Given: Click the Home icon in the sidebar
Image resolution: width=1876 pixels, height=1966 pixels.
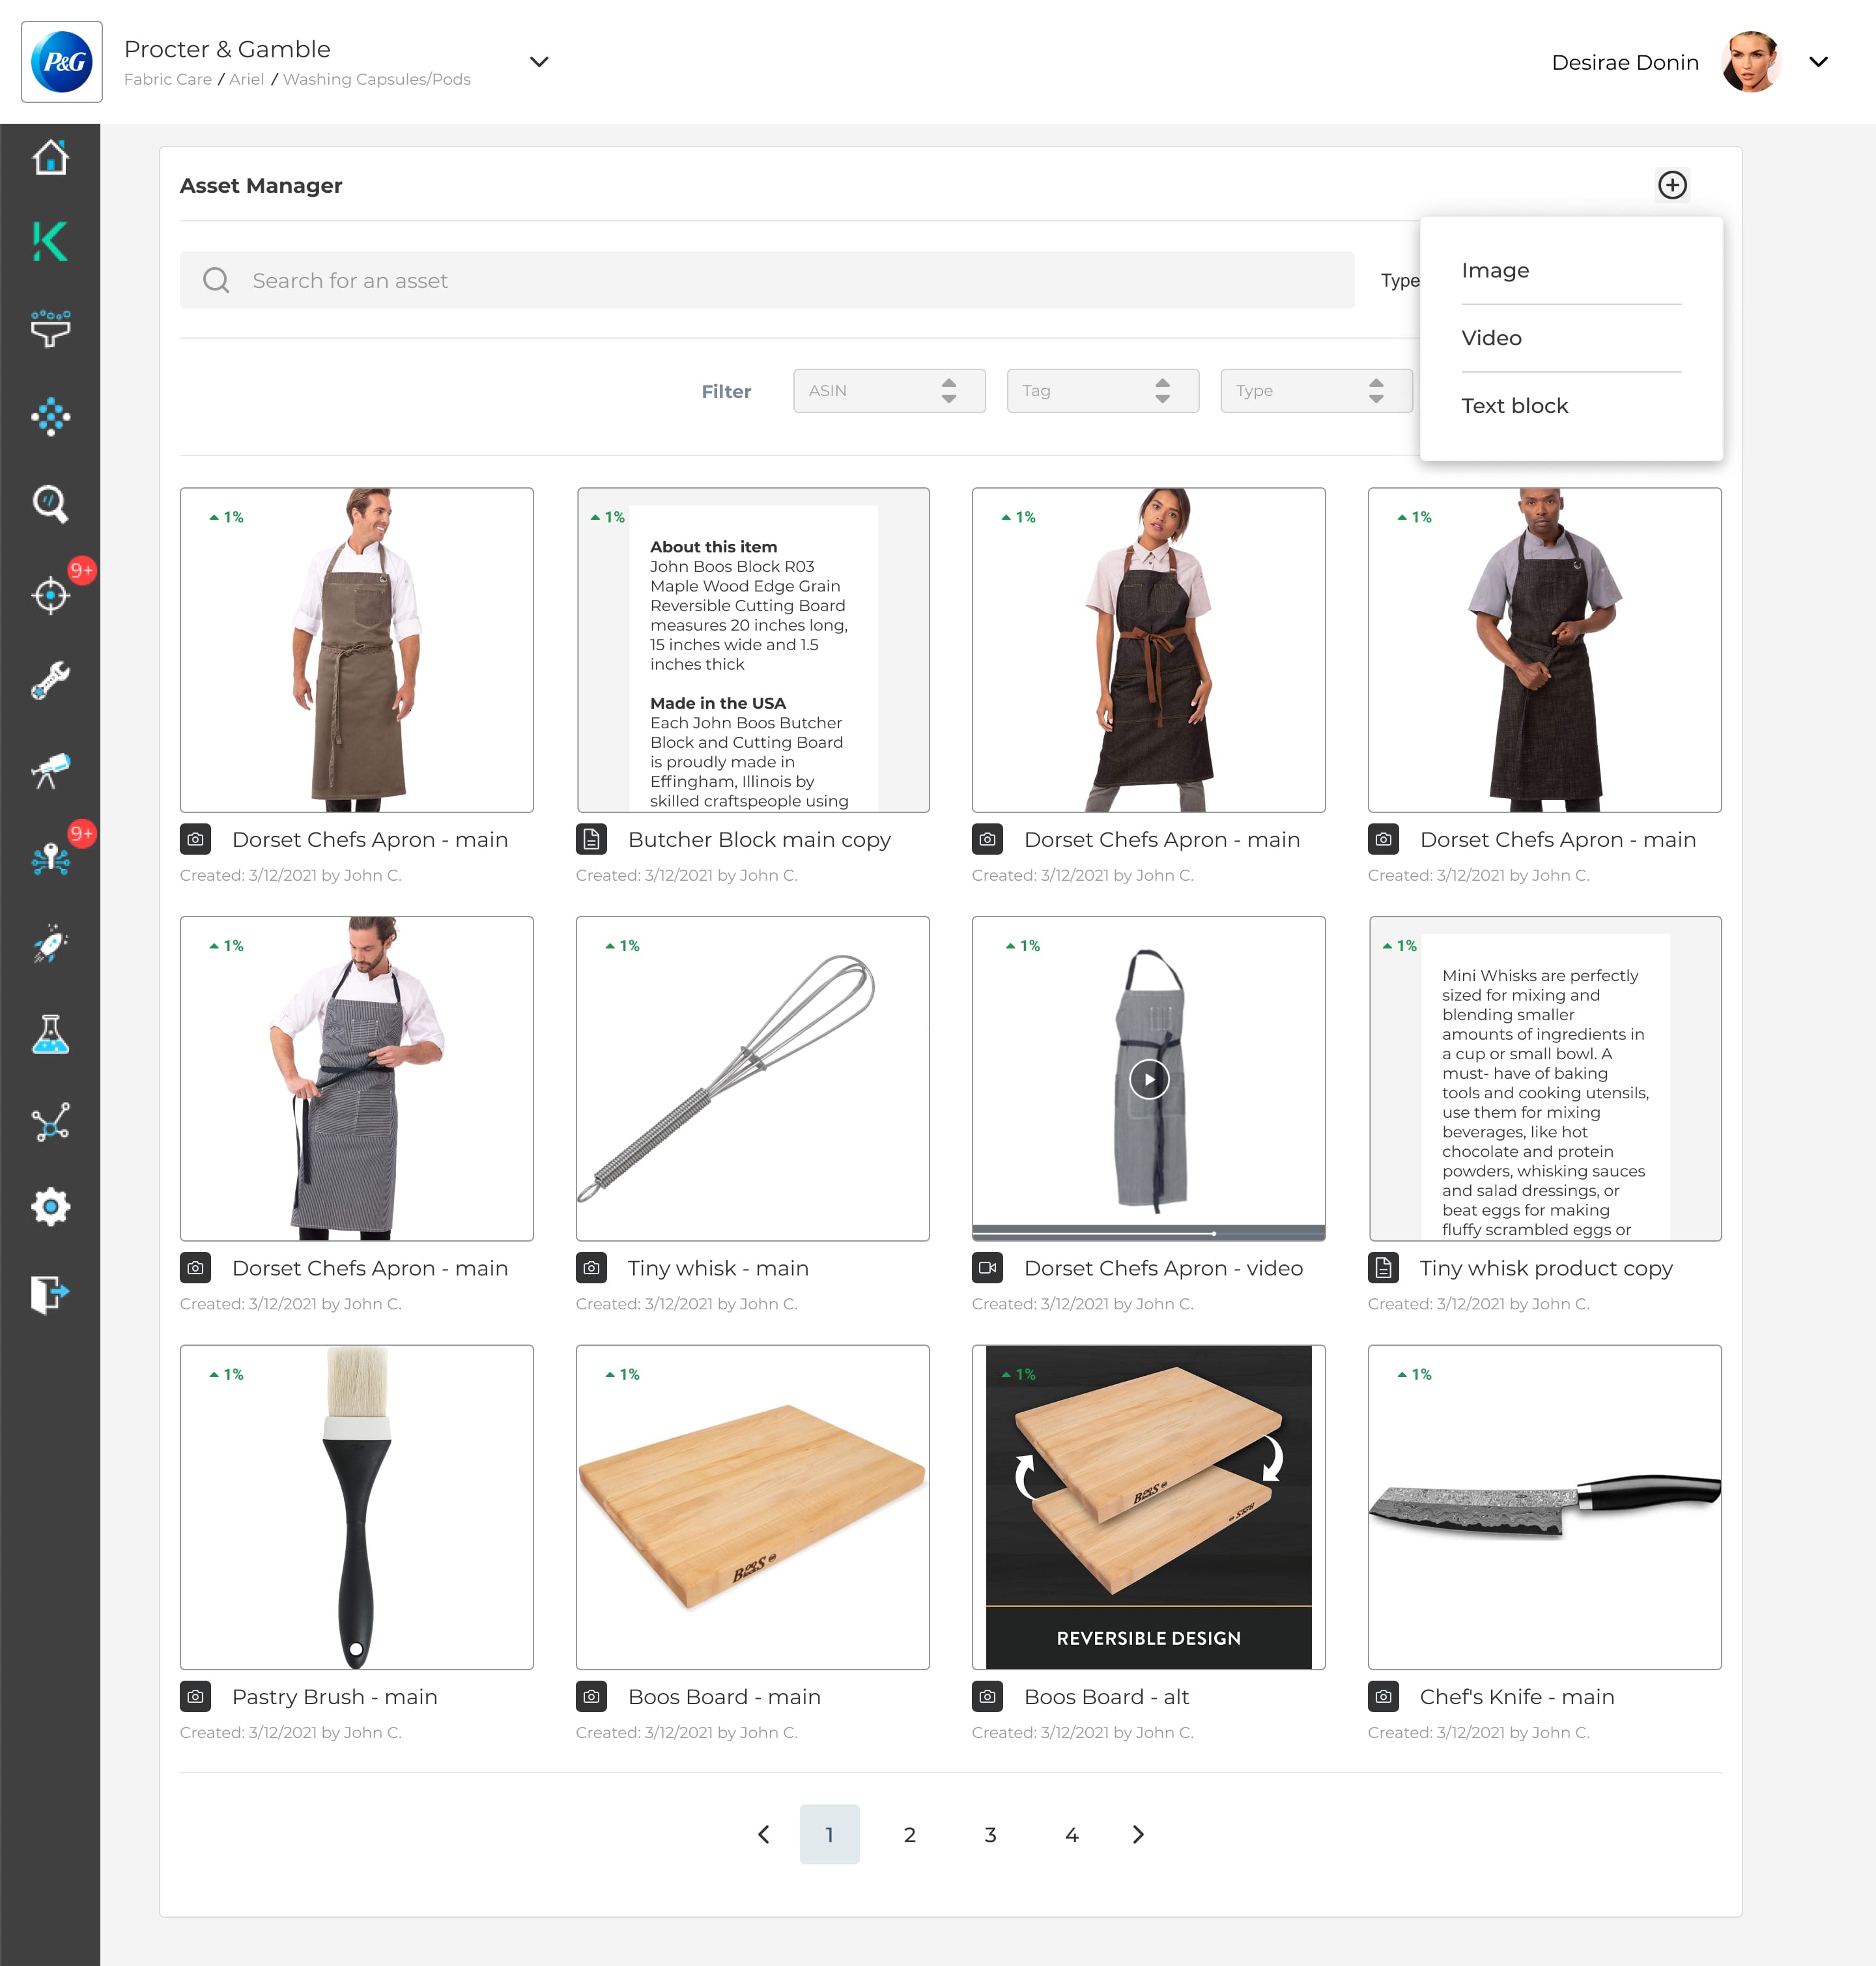Looking at the screenshot, I should click(x=50, y=157).
